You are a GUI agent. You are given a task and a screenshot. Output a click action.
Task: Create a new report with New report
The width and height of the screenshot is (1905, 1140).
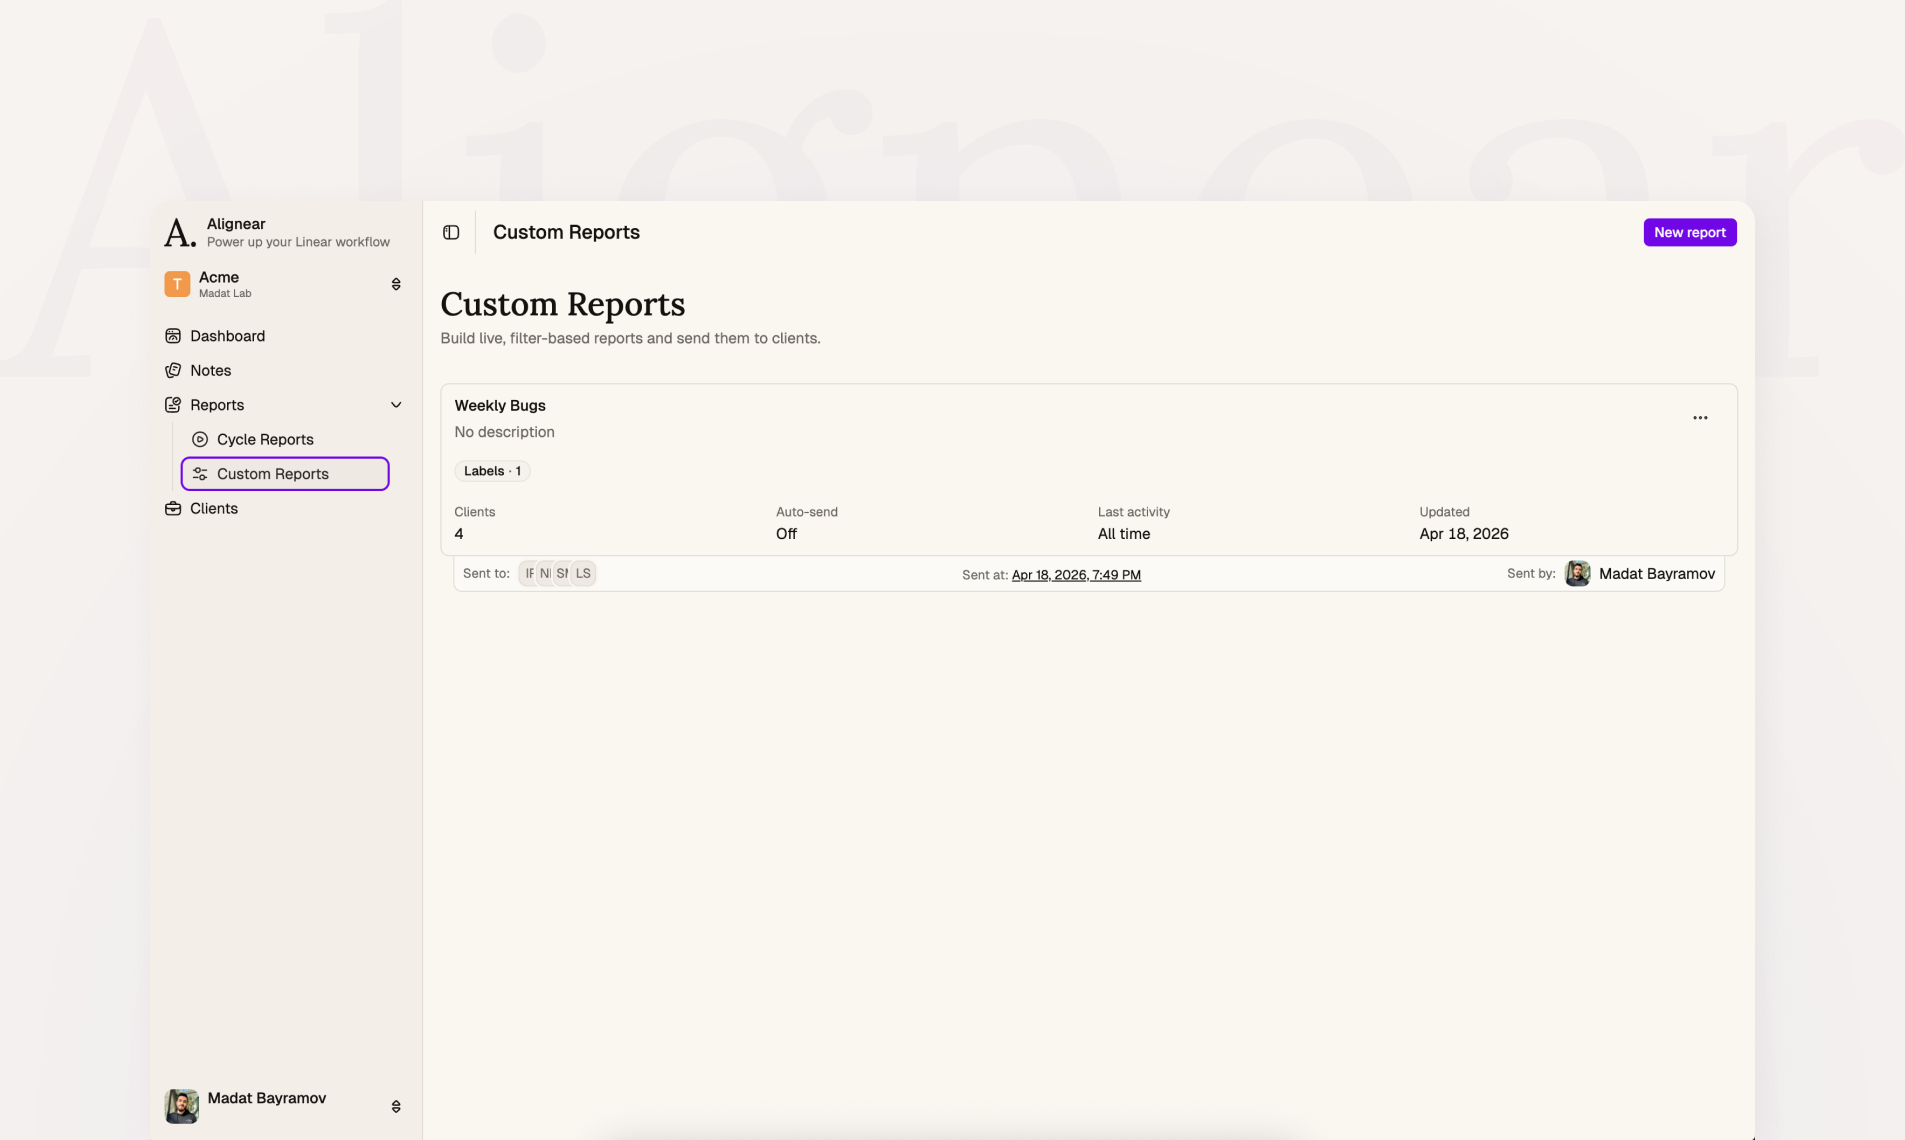(x=1690, y=232)
